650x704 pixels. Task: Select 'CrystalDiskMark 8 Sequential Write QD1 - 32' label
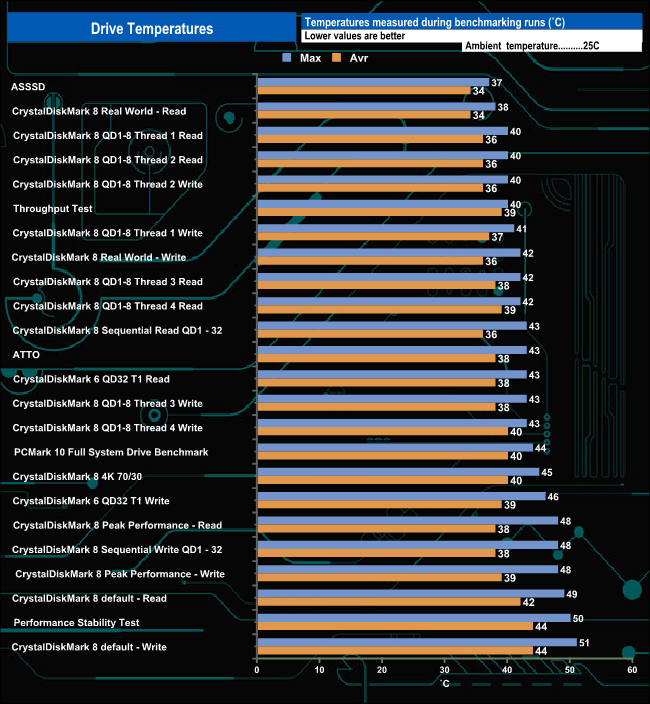pyautogui.click(x=117, y=550)
